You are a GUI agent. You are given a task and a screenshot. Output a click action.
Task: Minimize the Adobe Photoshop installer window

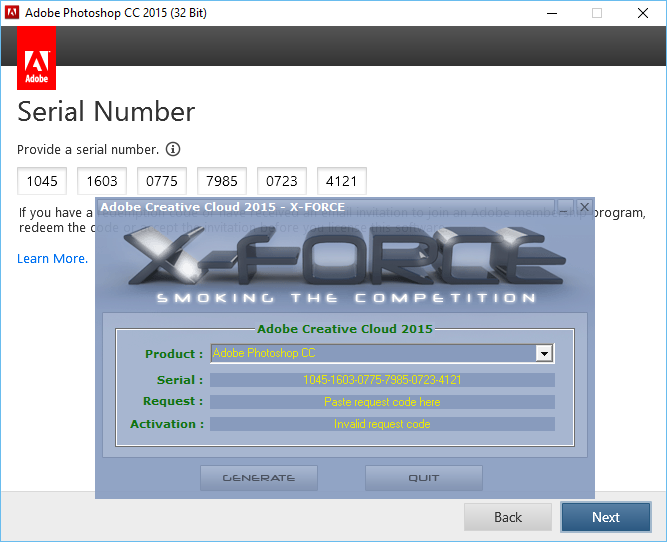[x=552, y=13]
